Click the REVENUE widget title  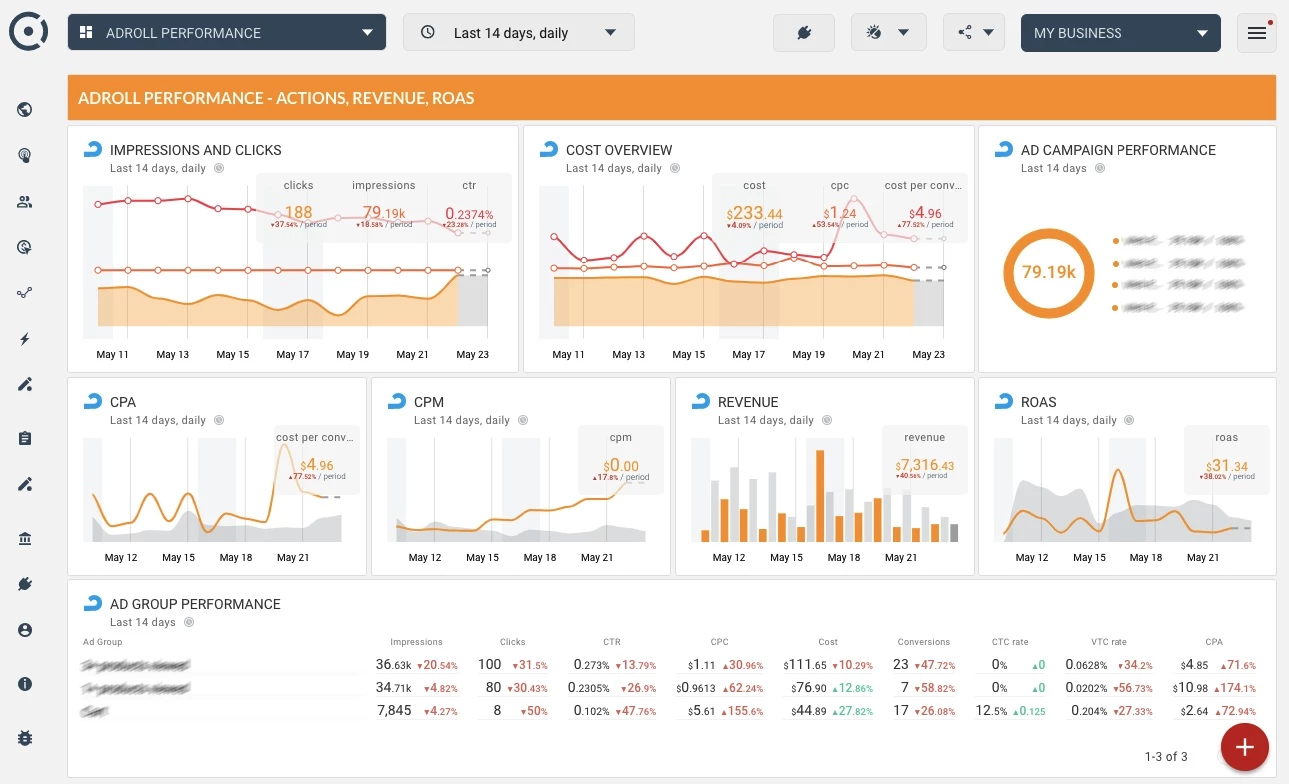[748, 402]
